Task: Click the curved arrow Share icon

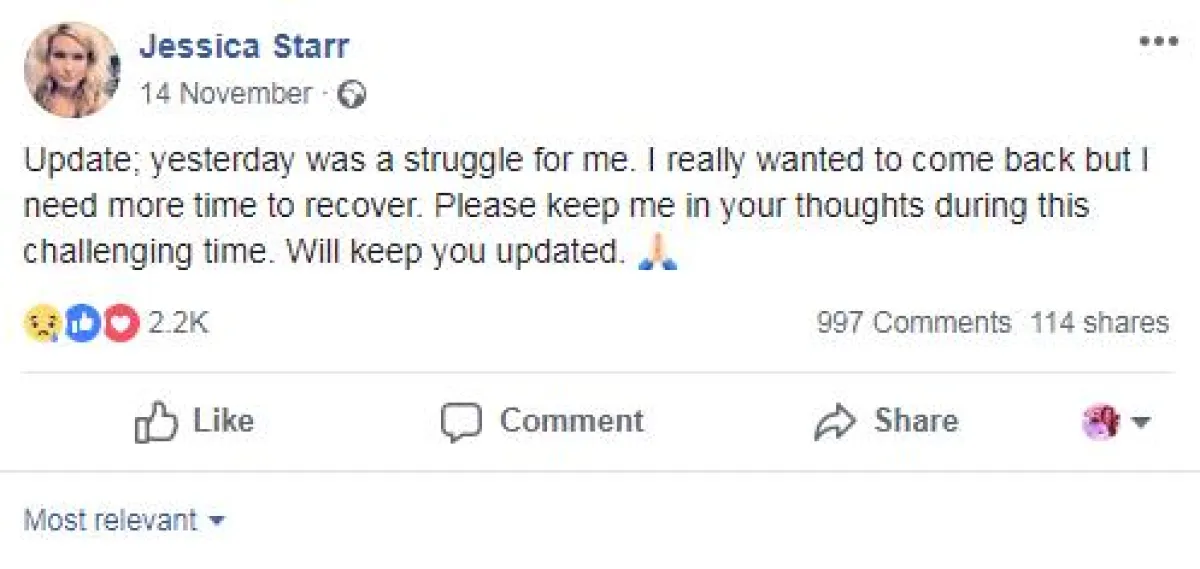Action: tap(832, 422)
